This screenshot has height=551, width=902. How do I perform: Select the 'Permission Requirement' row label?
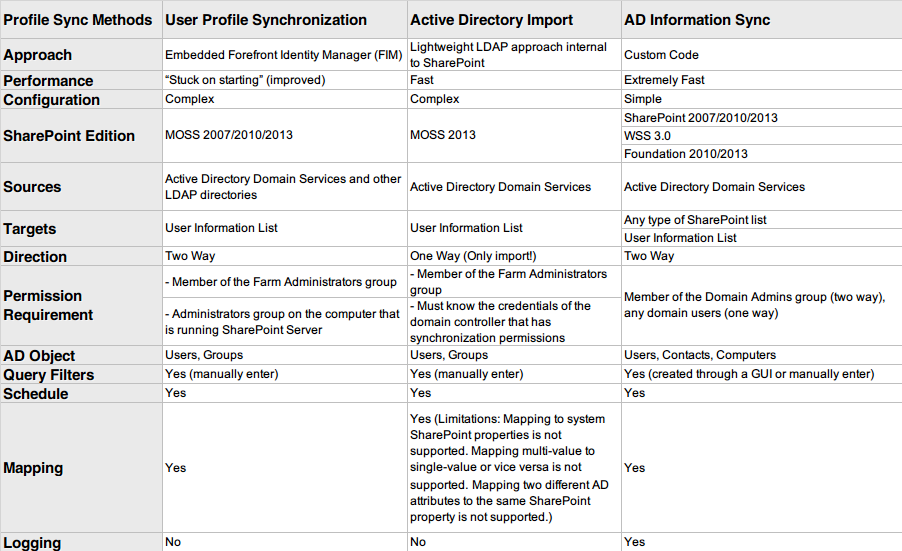pos(81,305)
